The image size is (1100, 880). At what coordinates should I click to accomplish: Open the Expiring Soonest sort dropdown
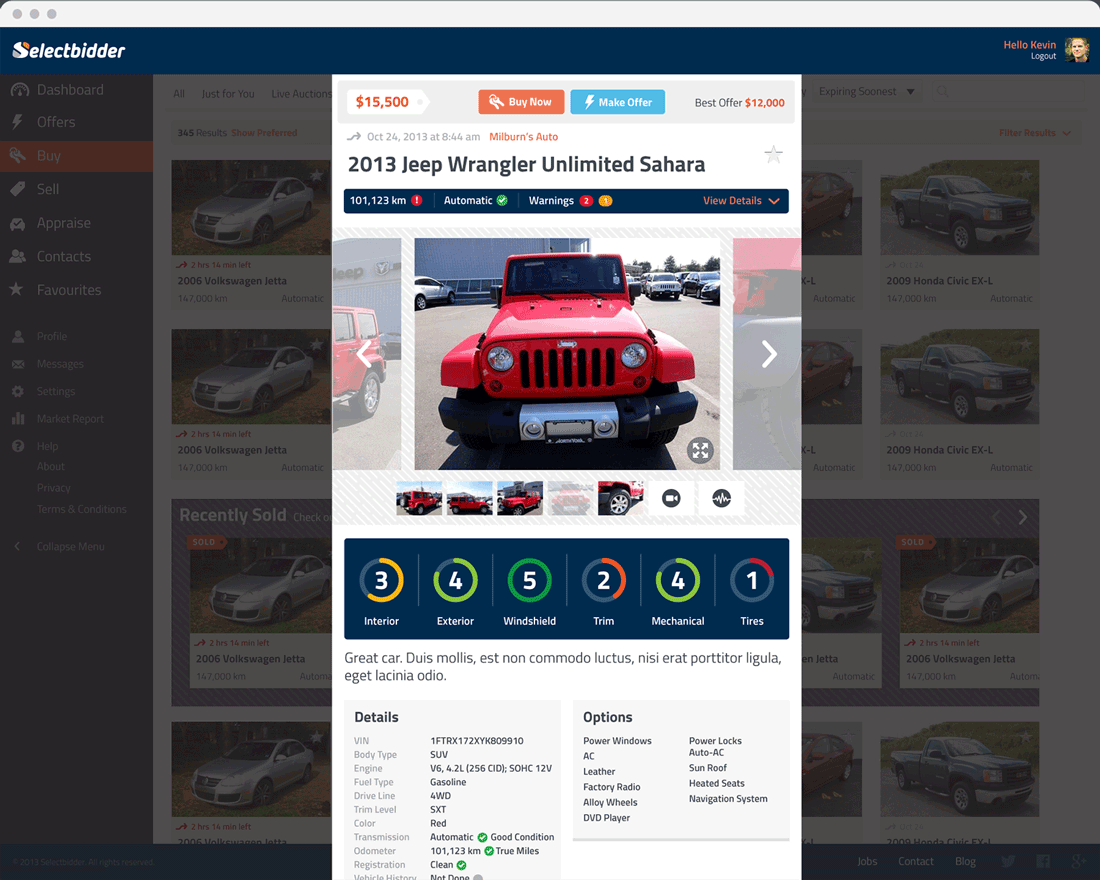tap(866, 91)
